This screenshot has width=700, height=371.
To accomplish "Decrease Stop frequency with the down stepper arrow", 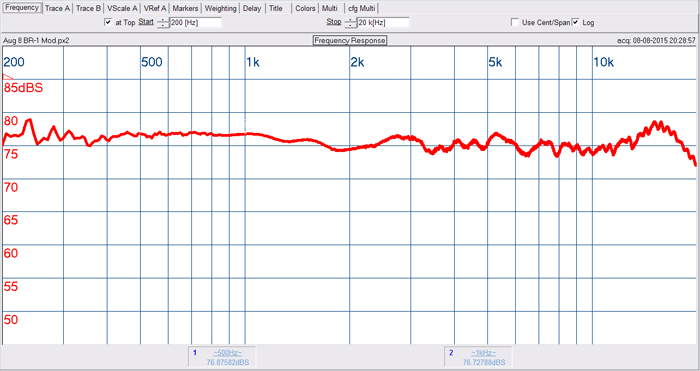I will tap(351, 25).
